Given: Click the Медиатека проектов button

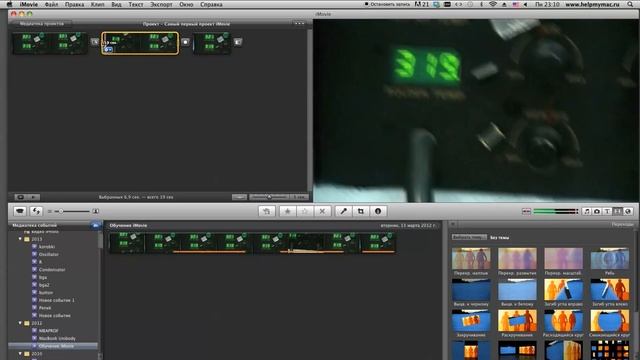Looking at the screenshot, I should click(x=42, y=24).
